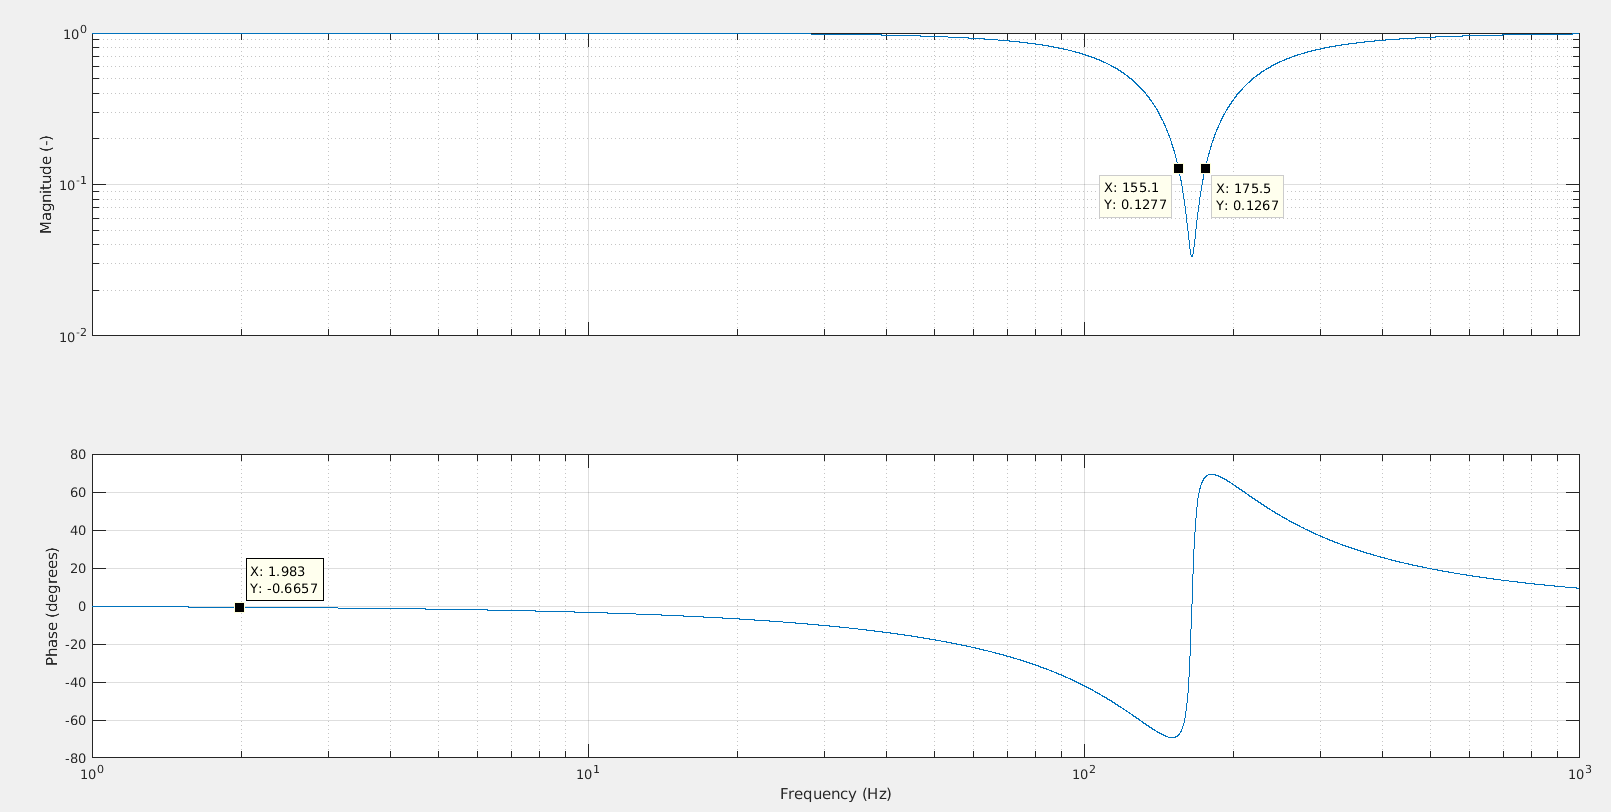The image size is (1611, 812).
Task: Click the positive phase peak near 70 degrees
Action: click(1211, 475)
